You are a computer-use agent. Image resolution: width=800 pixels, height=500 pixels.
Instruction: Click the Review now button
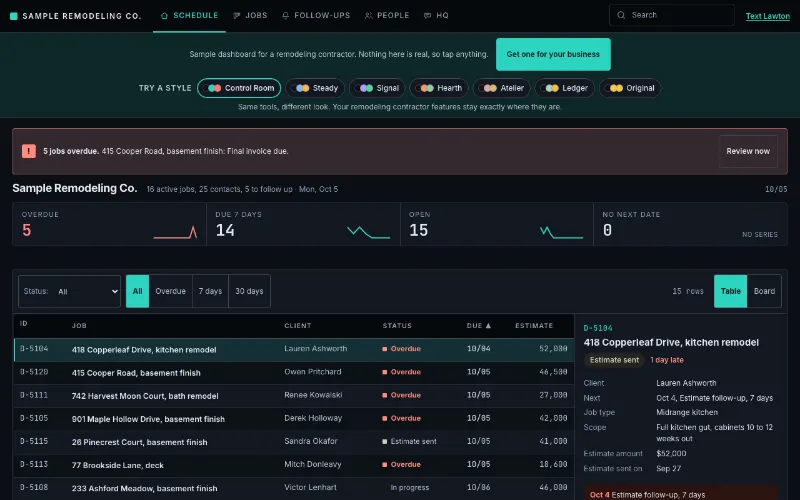(748, 151)
